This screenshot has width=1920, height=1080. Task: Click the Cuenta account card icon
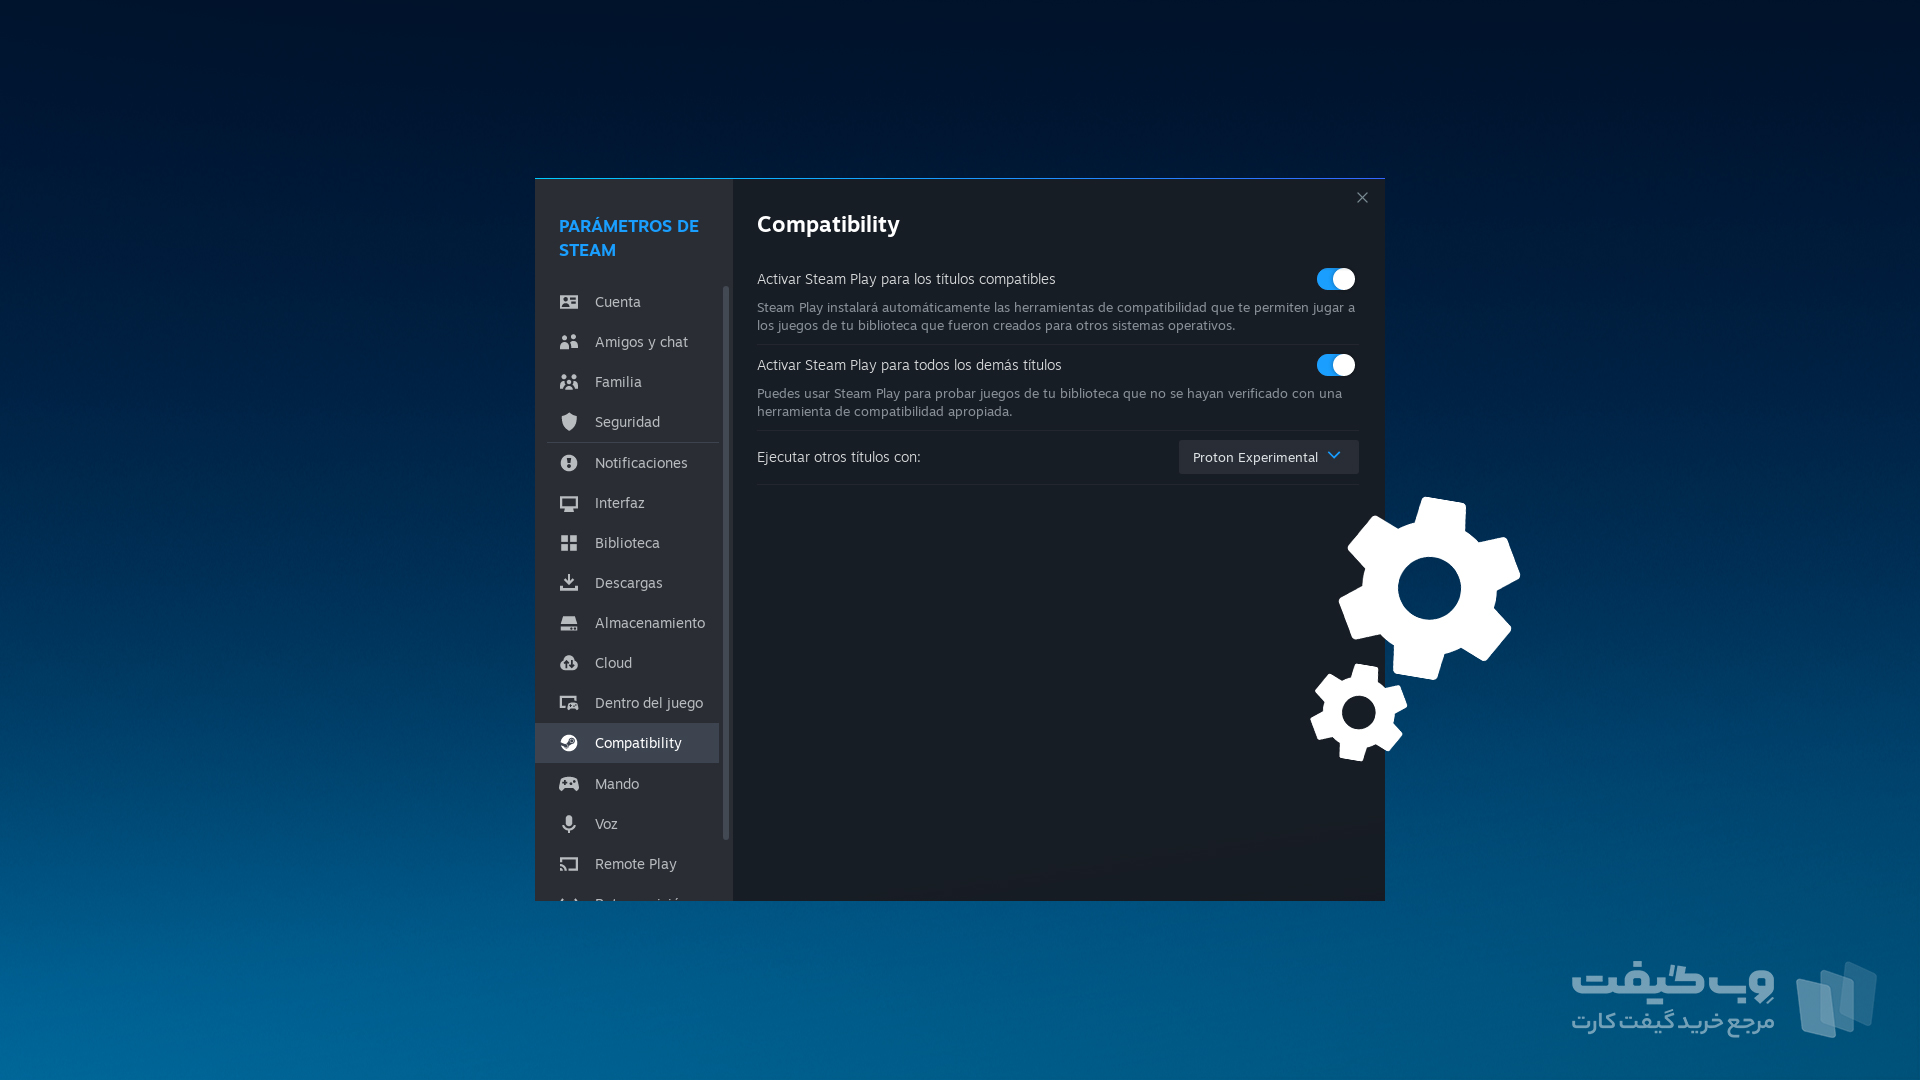569,302
